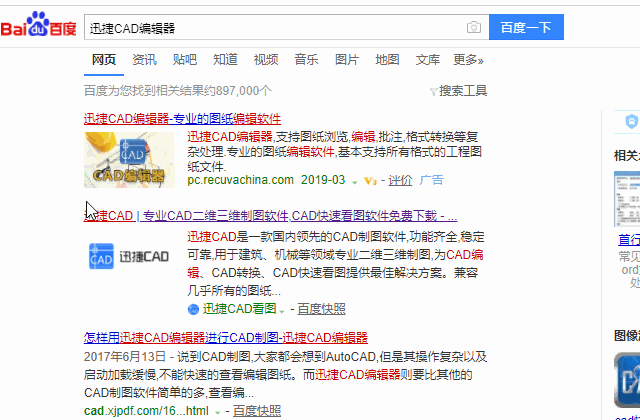Click the blue app icon in sidebar
This screenshot has height=420, width=640.
(x=627, y=380)
